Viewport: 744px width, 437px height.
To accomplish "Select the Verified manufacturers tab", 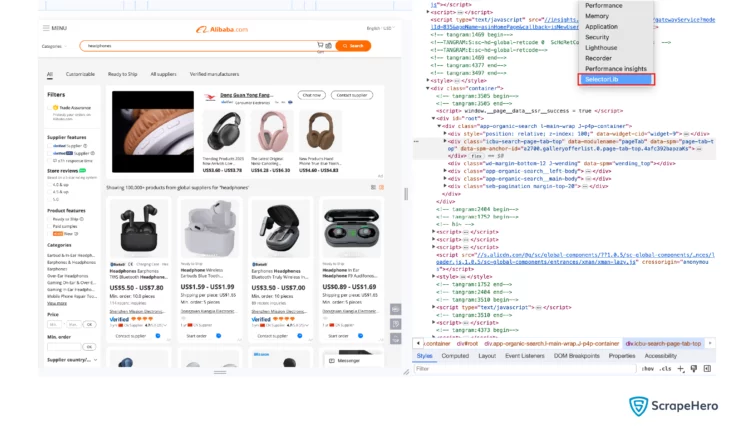I will [214, 74].
